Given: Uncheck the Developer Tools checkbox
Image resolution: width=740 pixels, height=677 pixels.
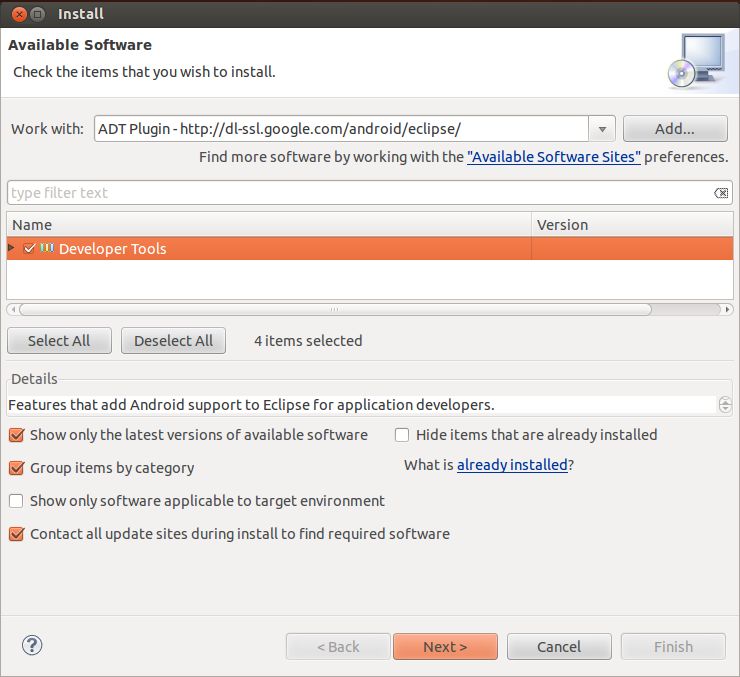Looking at the screenshot, I should pos(30,248).
